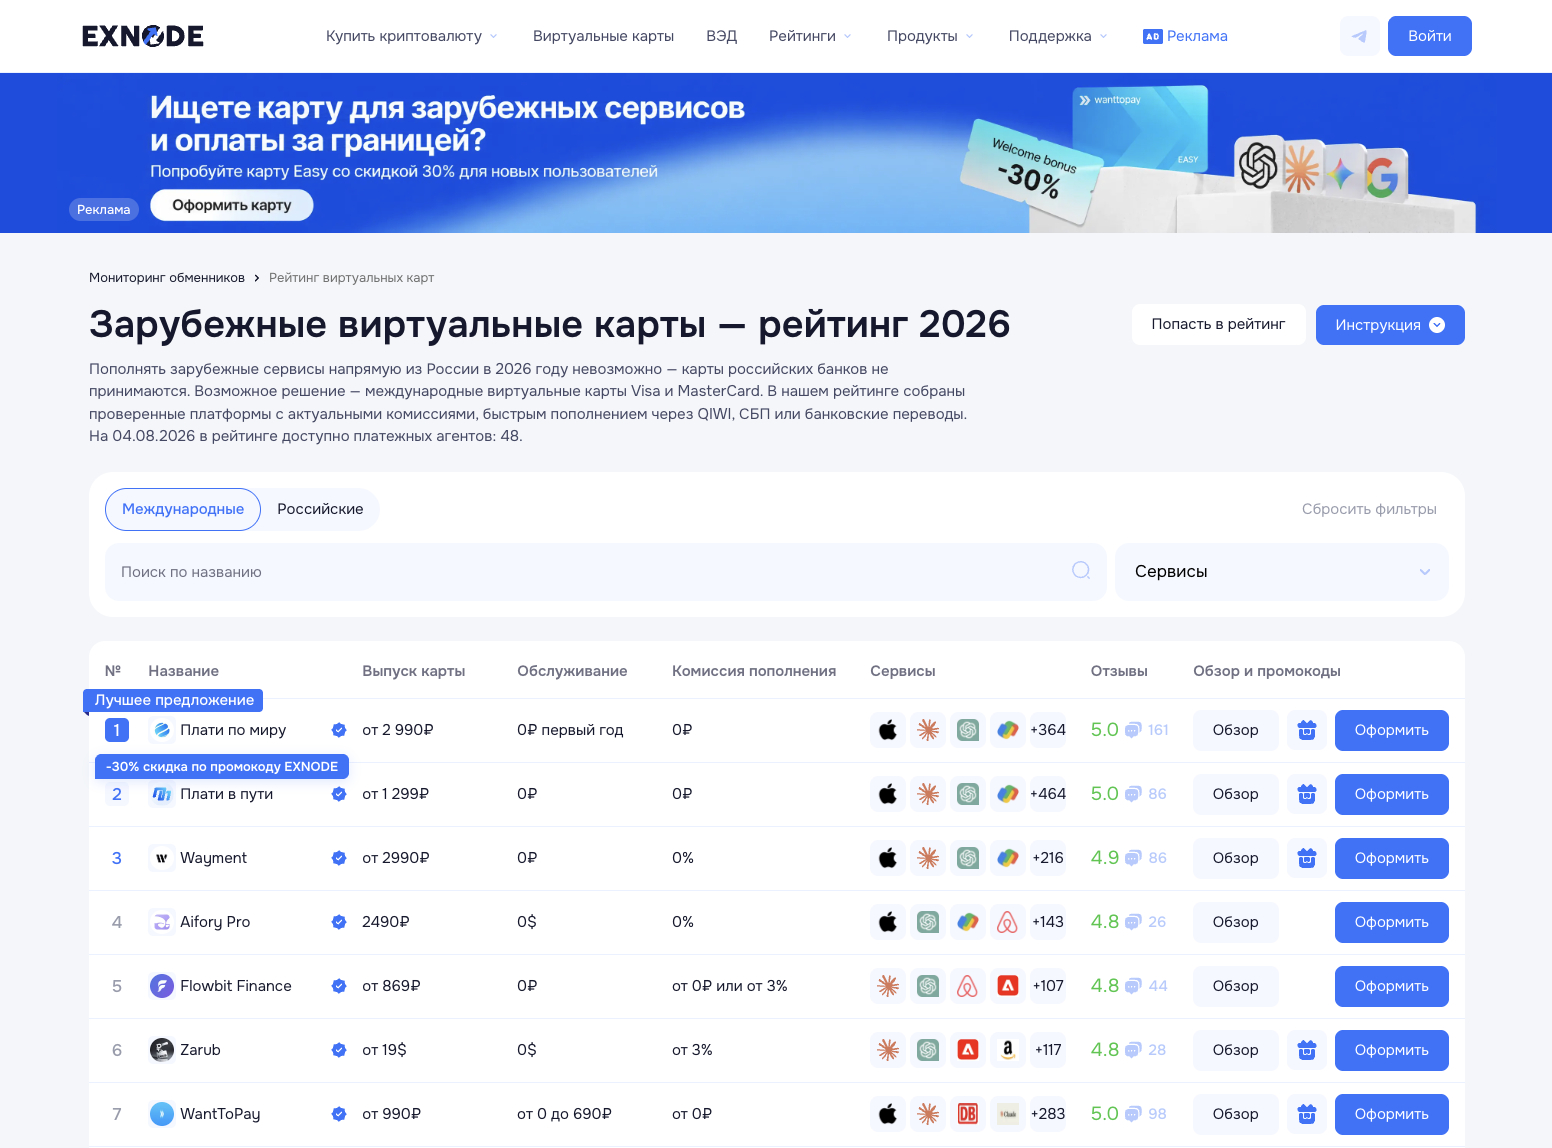Open the promo gift icon for Плати по миру
The width and height of the screenshot is (1552, 1148).
tap(1307, 730)
